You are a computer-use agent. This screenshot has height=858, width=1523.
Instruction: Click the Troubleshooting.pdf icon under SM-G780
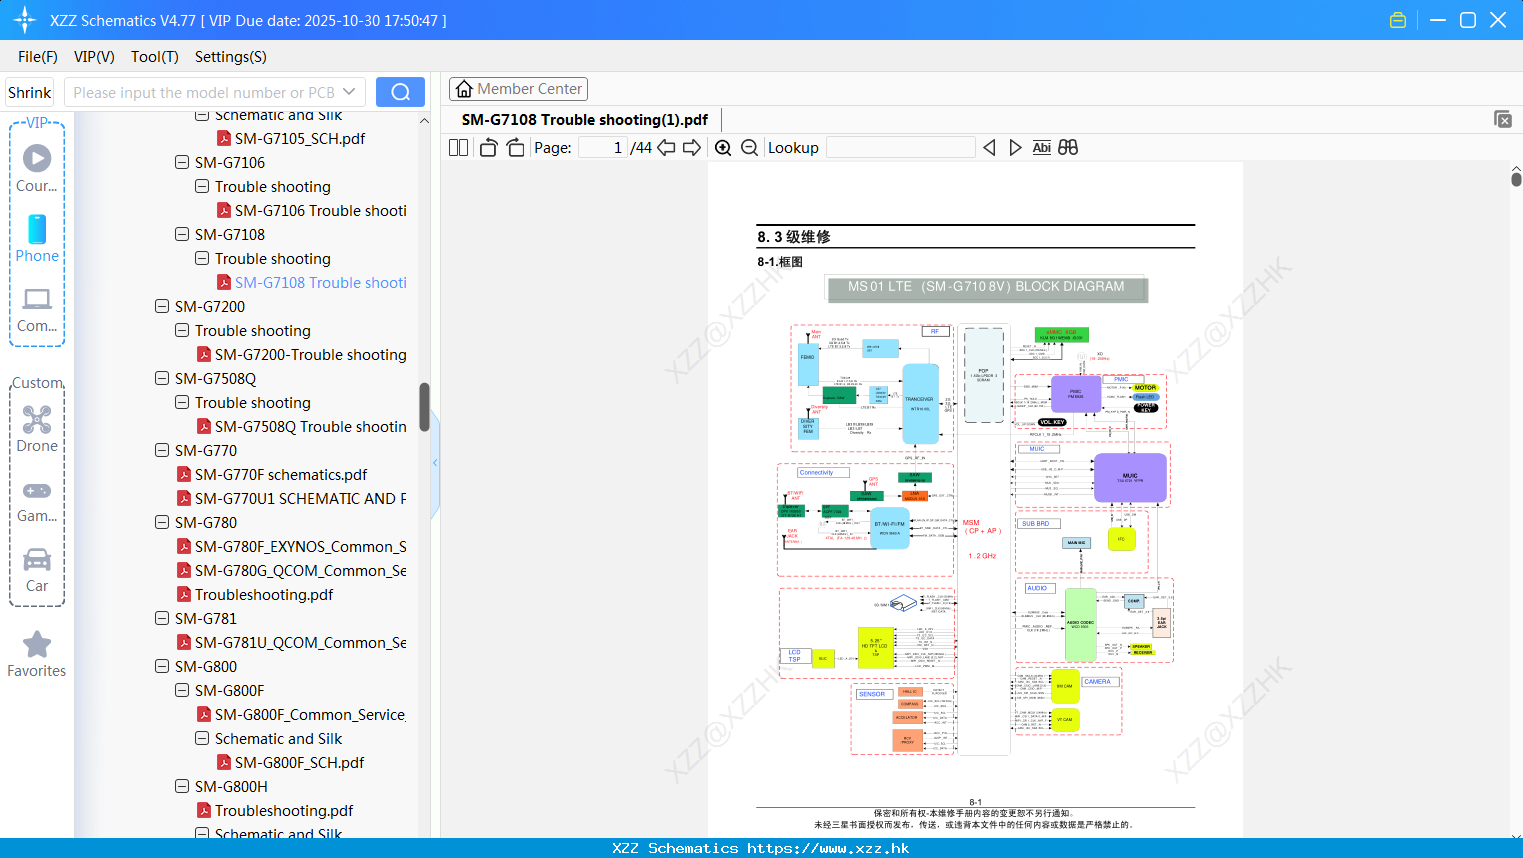click(184, 594)
